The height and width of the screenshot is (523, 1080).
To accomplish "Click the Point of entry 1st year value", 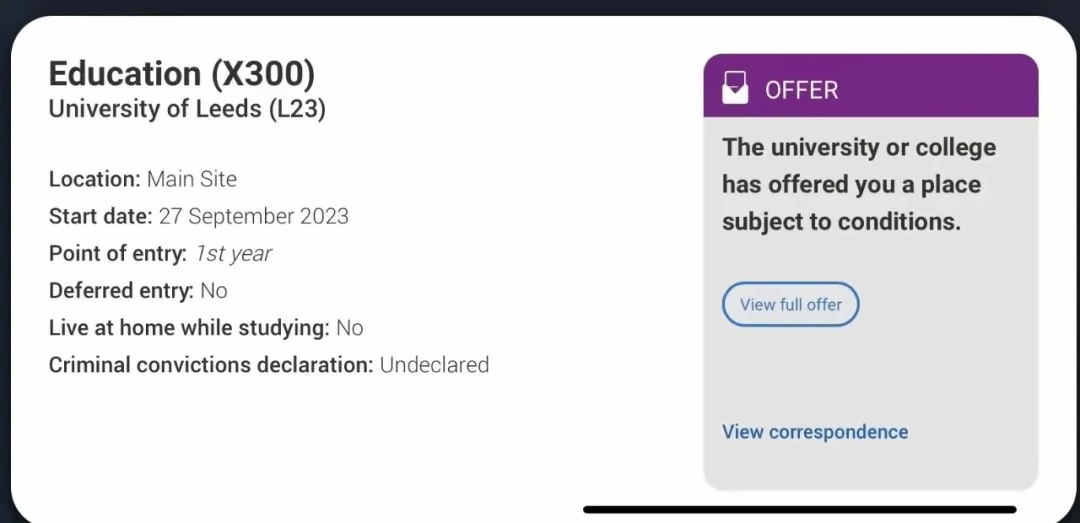I will tap(233, 254).
